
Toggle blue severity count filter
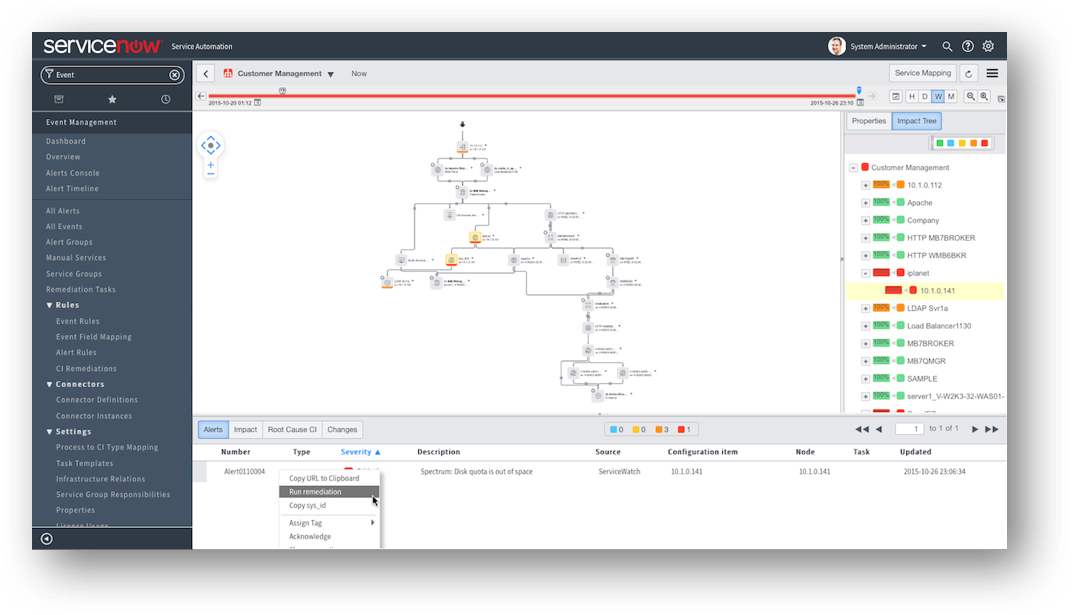click(616, 430)
